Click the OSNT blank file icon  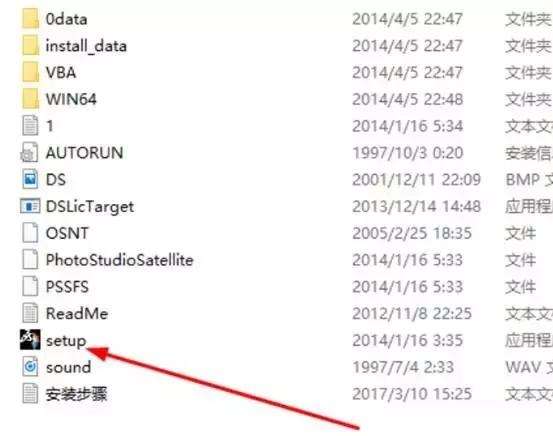tap(30, 233)
